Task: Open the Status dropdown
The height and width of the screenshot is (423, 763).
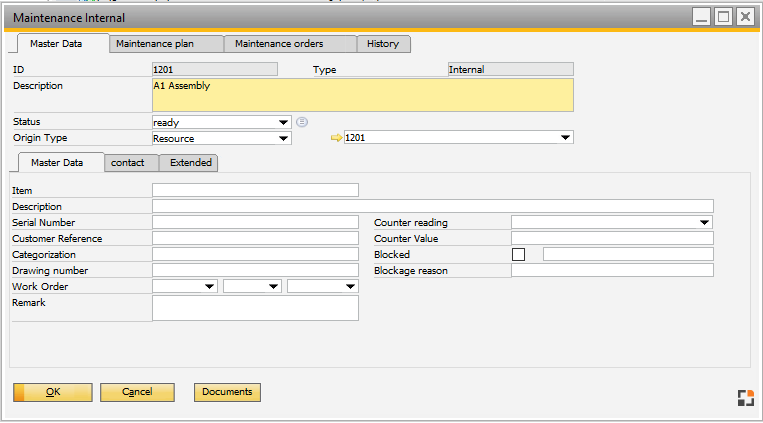Action: 284,123
